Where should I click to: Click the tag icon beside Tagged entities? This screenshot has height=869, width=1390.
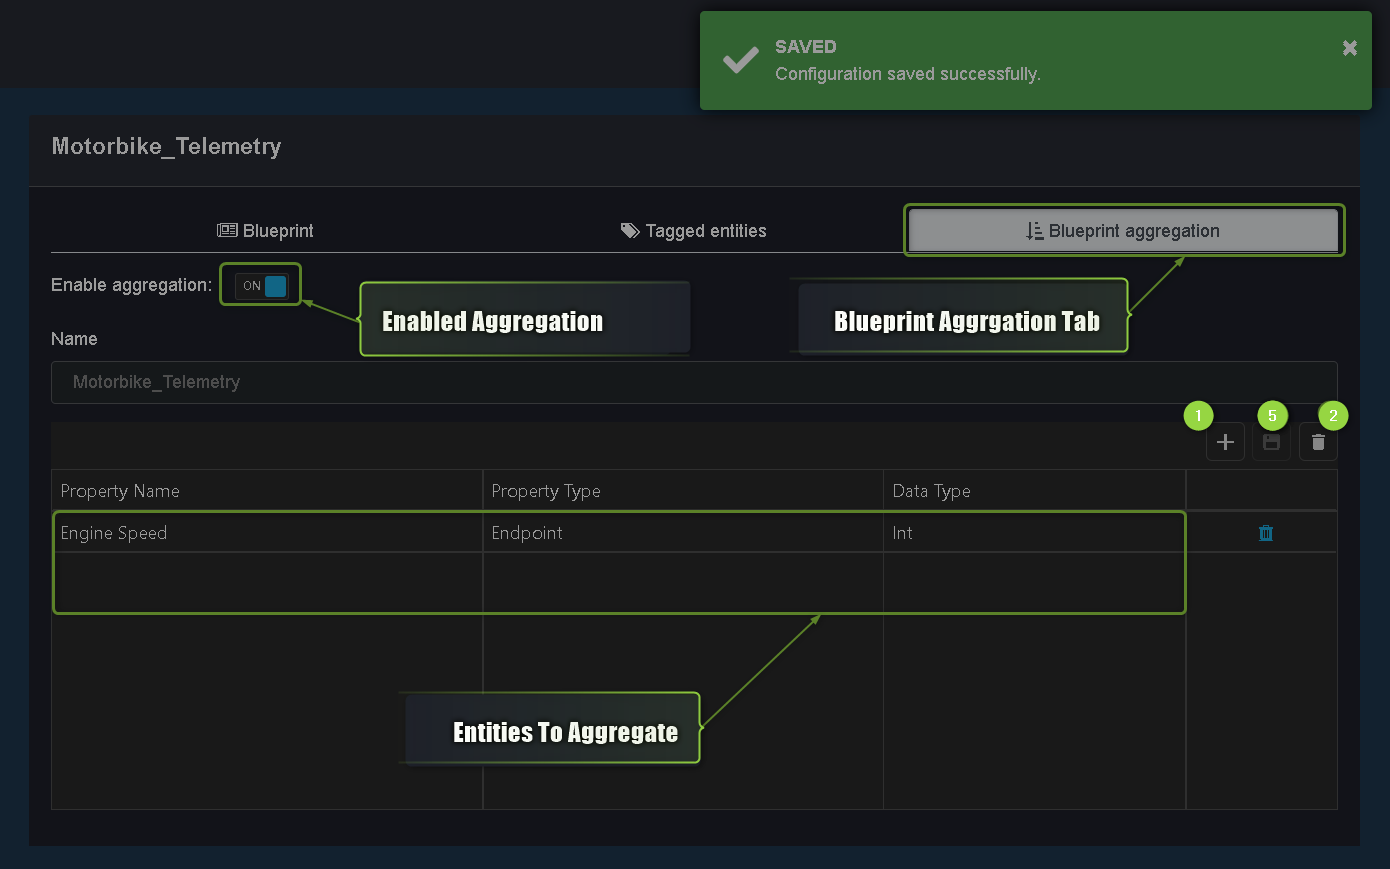point(629,230)
